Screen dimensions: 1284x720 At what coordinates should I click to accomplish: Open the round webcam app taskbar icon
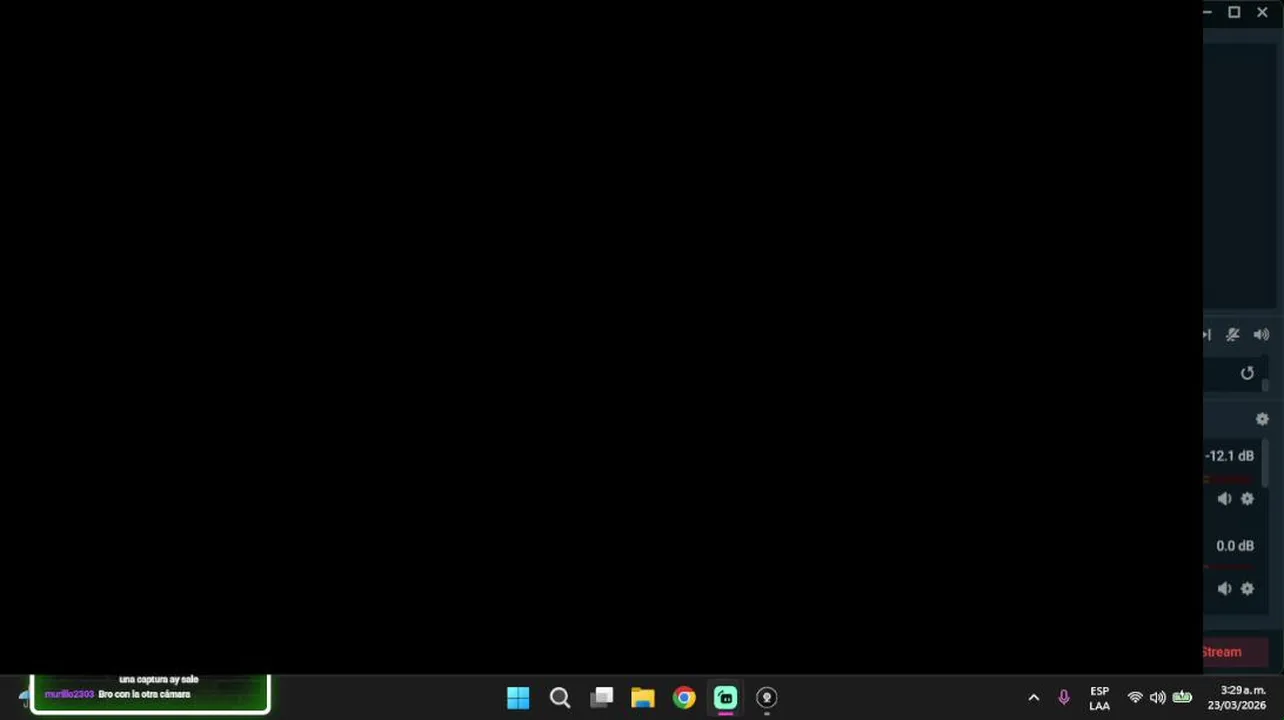click(767, 698)
